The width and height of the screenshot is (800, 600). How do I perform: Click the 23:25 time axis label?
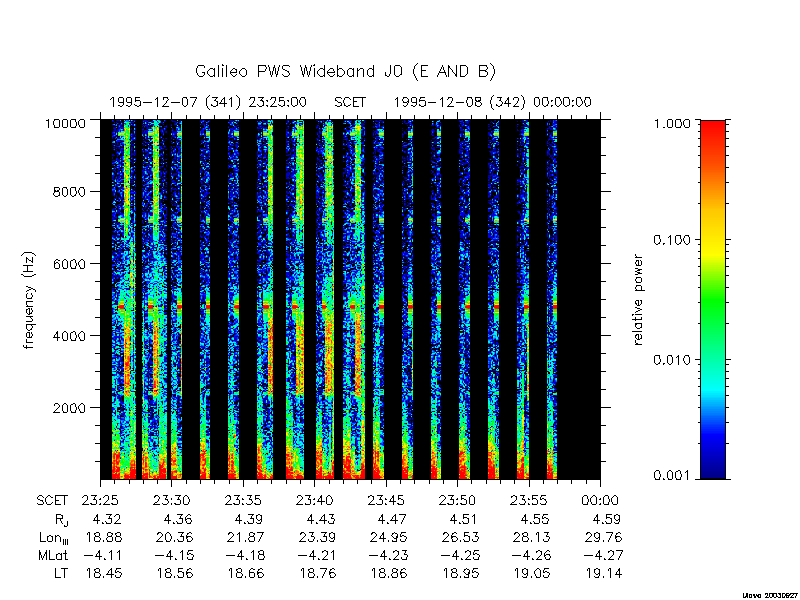click(101, 500)
